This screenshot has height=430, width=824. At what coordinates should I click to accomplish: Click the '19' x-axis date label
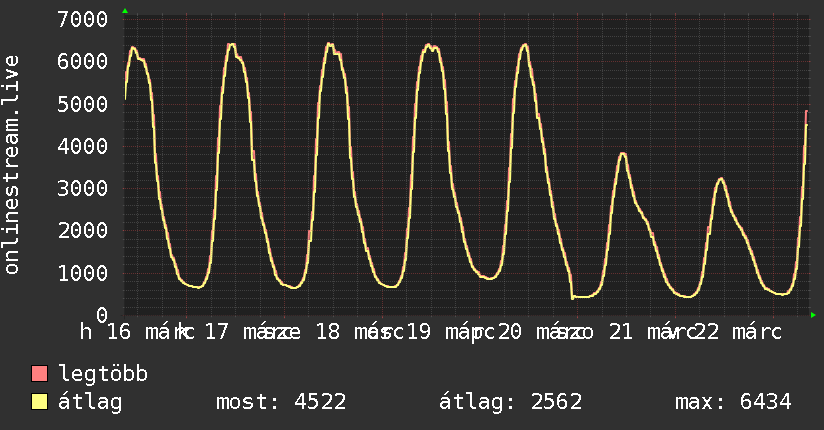pyautogui.click(x=419, y=332)
